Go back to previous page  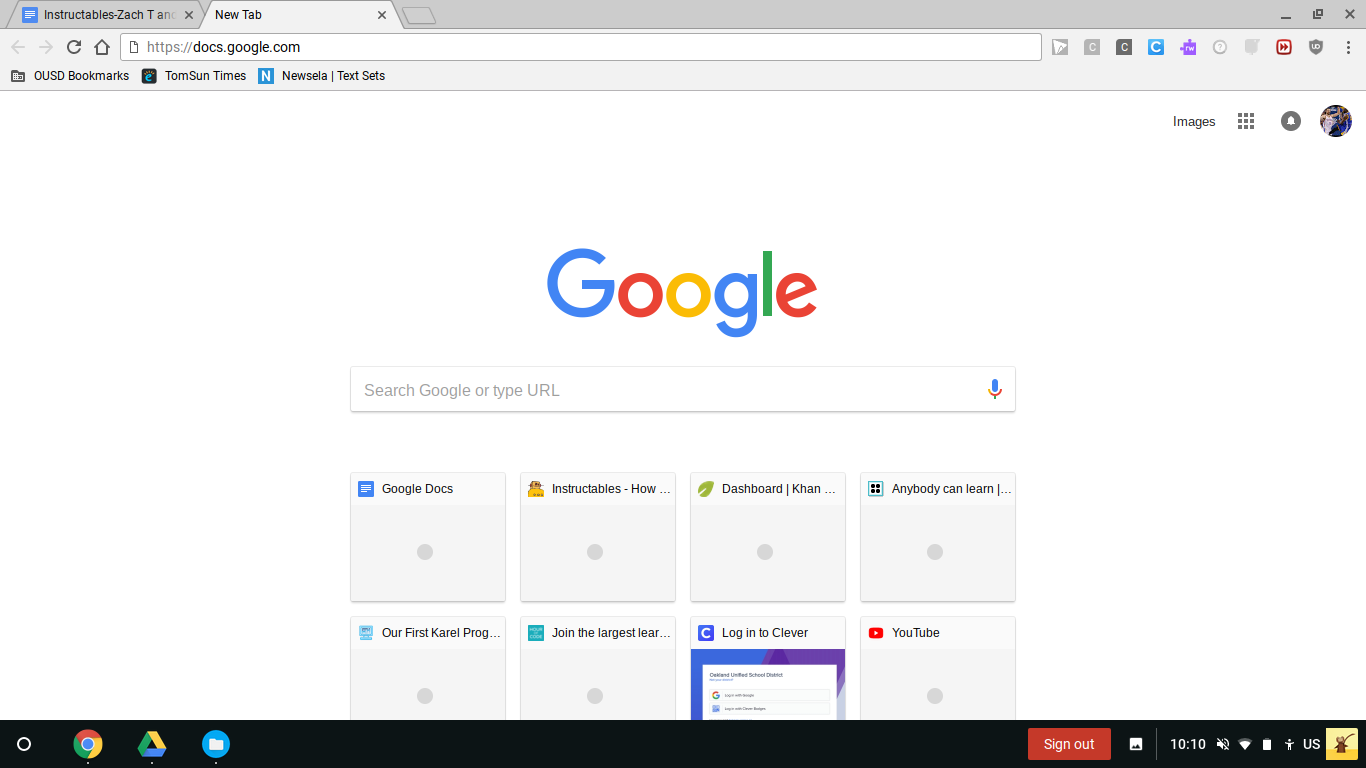point(18,47)
